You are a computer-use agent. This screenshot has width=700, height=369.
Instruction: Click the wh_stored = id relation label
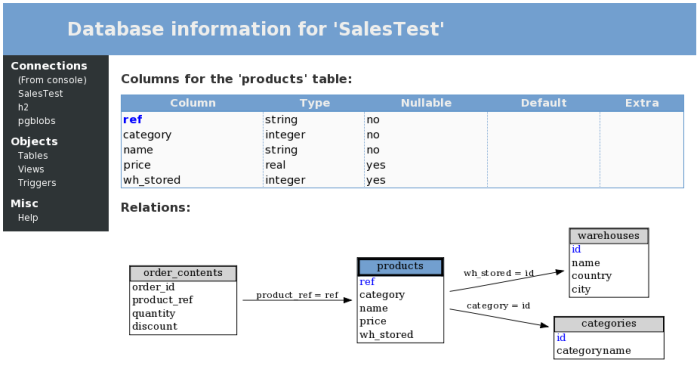498,273
